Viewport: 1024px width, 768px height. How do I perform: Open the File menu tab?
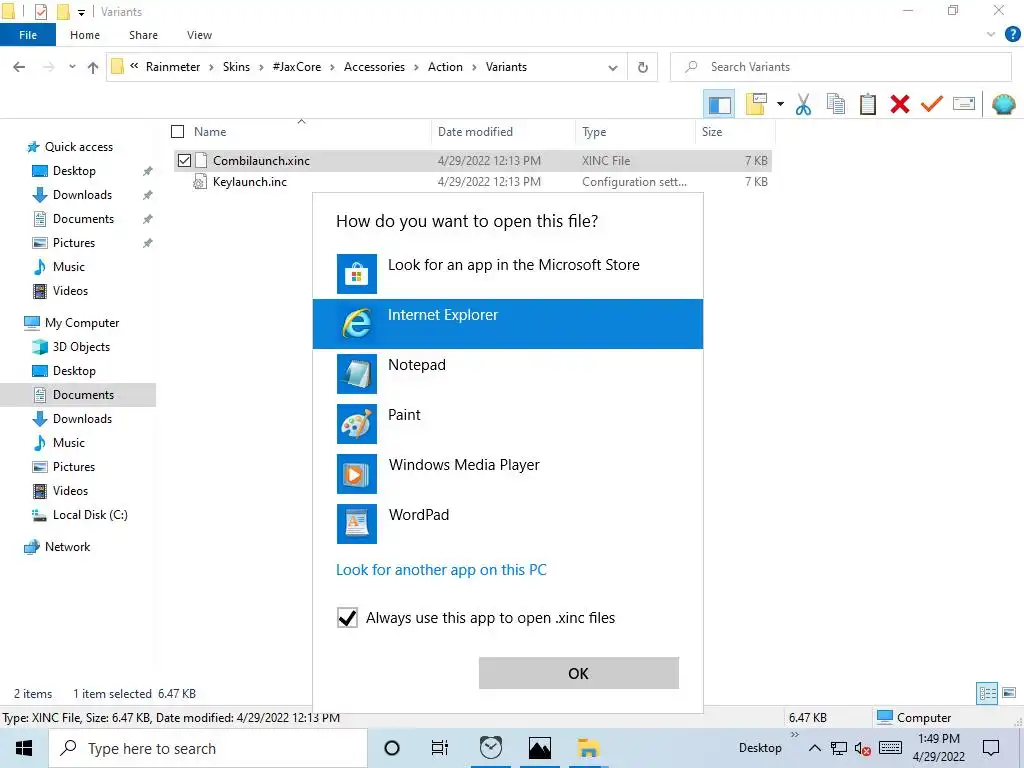tap(28, 35)
